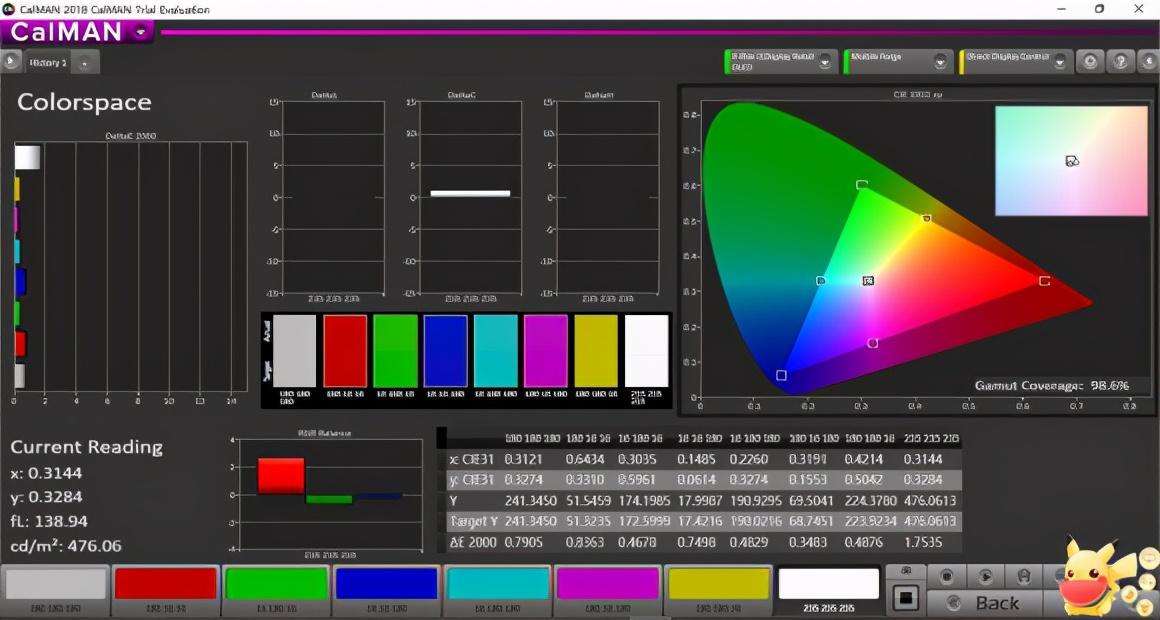The height and width of the screenshot is (620, 1160).
Task: Select the red color patch in bottom strip
Action: pyautogui.click(x=166, y=584)
